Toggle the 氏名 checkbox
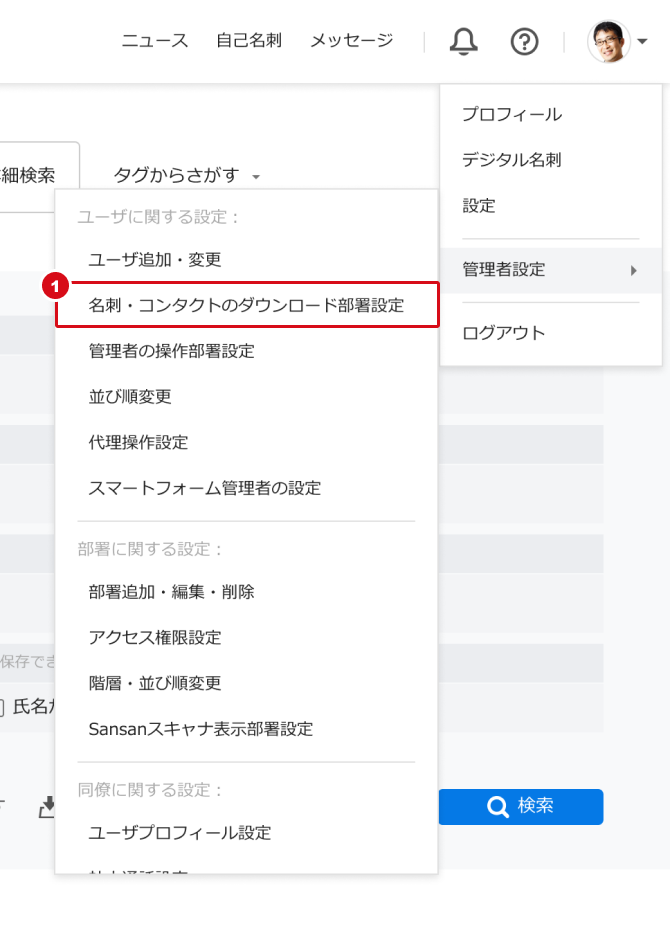 click(x=2, y=708)
